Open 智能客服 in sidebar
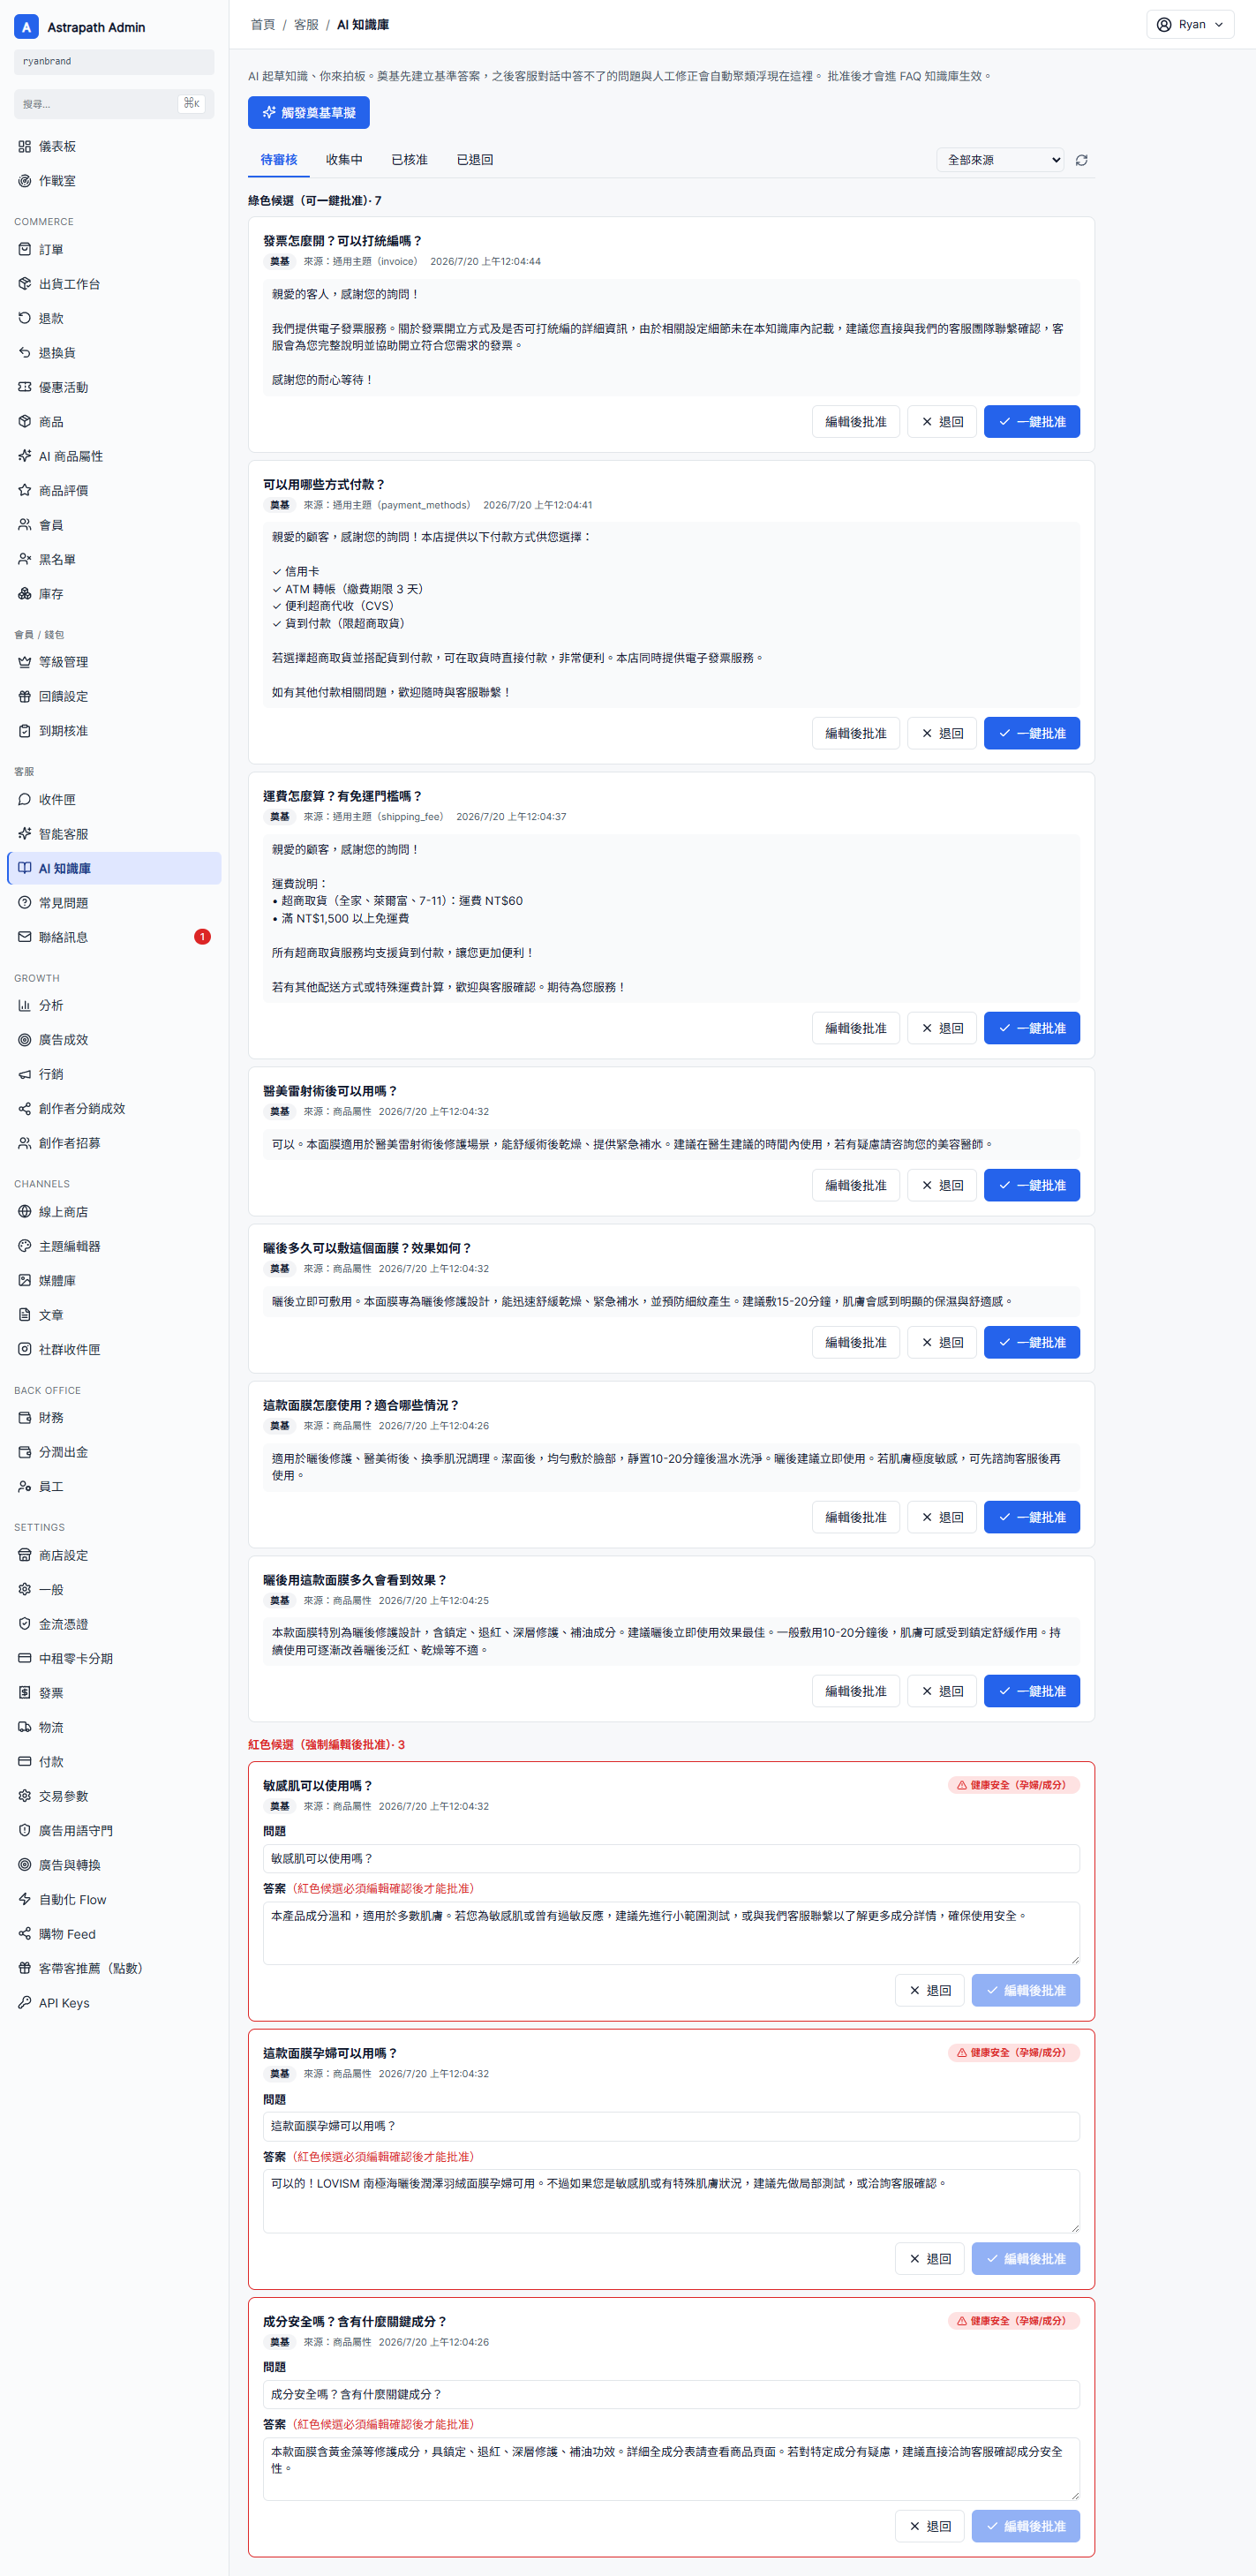 click(x=114, y=834)
